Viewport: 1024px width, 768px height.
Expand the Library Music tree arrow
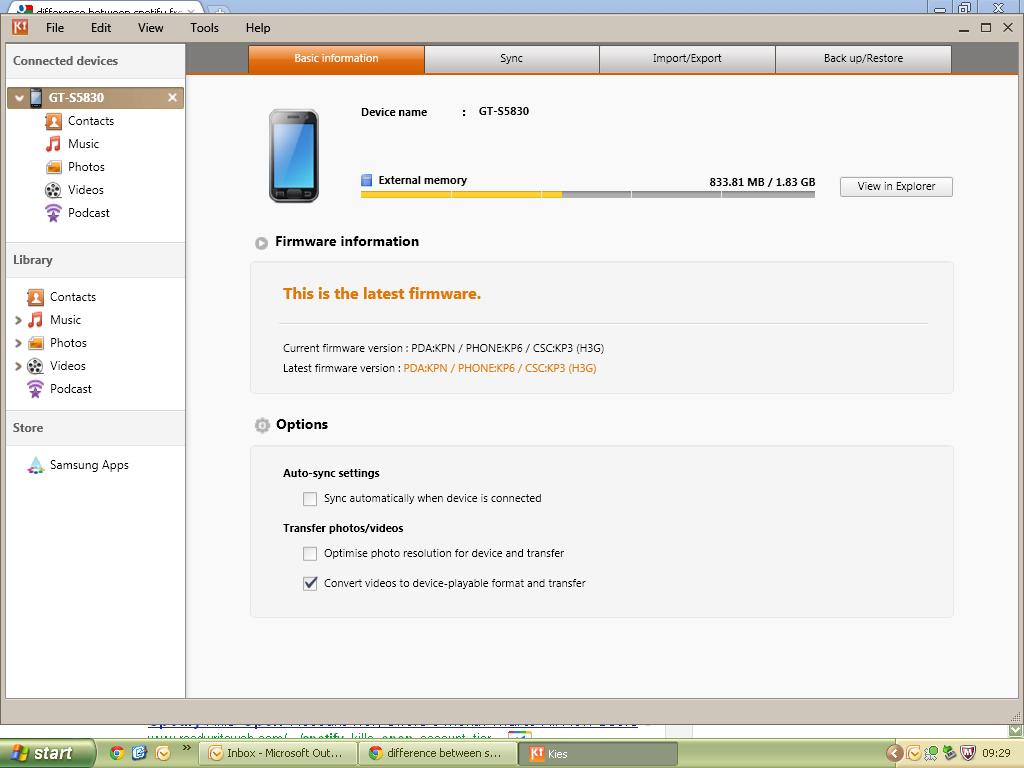tap(18, 321)
